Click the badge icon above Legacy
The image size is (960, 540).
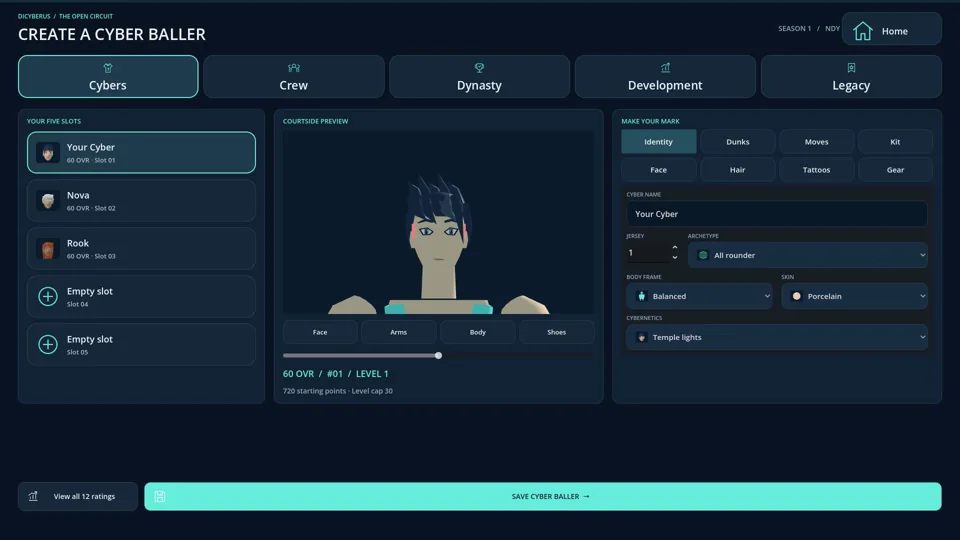851,67
